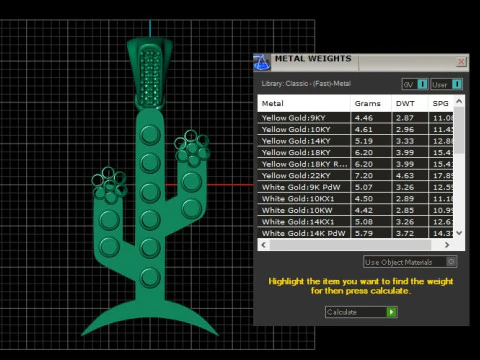480x360 pixels.
Task: Toggle the User library switch
Action: pos(447,84)
